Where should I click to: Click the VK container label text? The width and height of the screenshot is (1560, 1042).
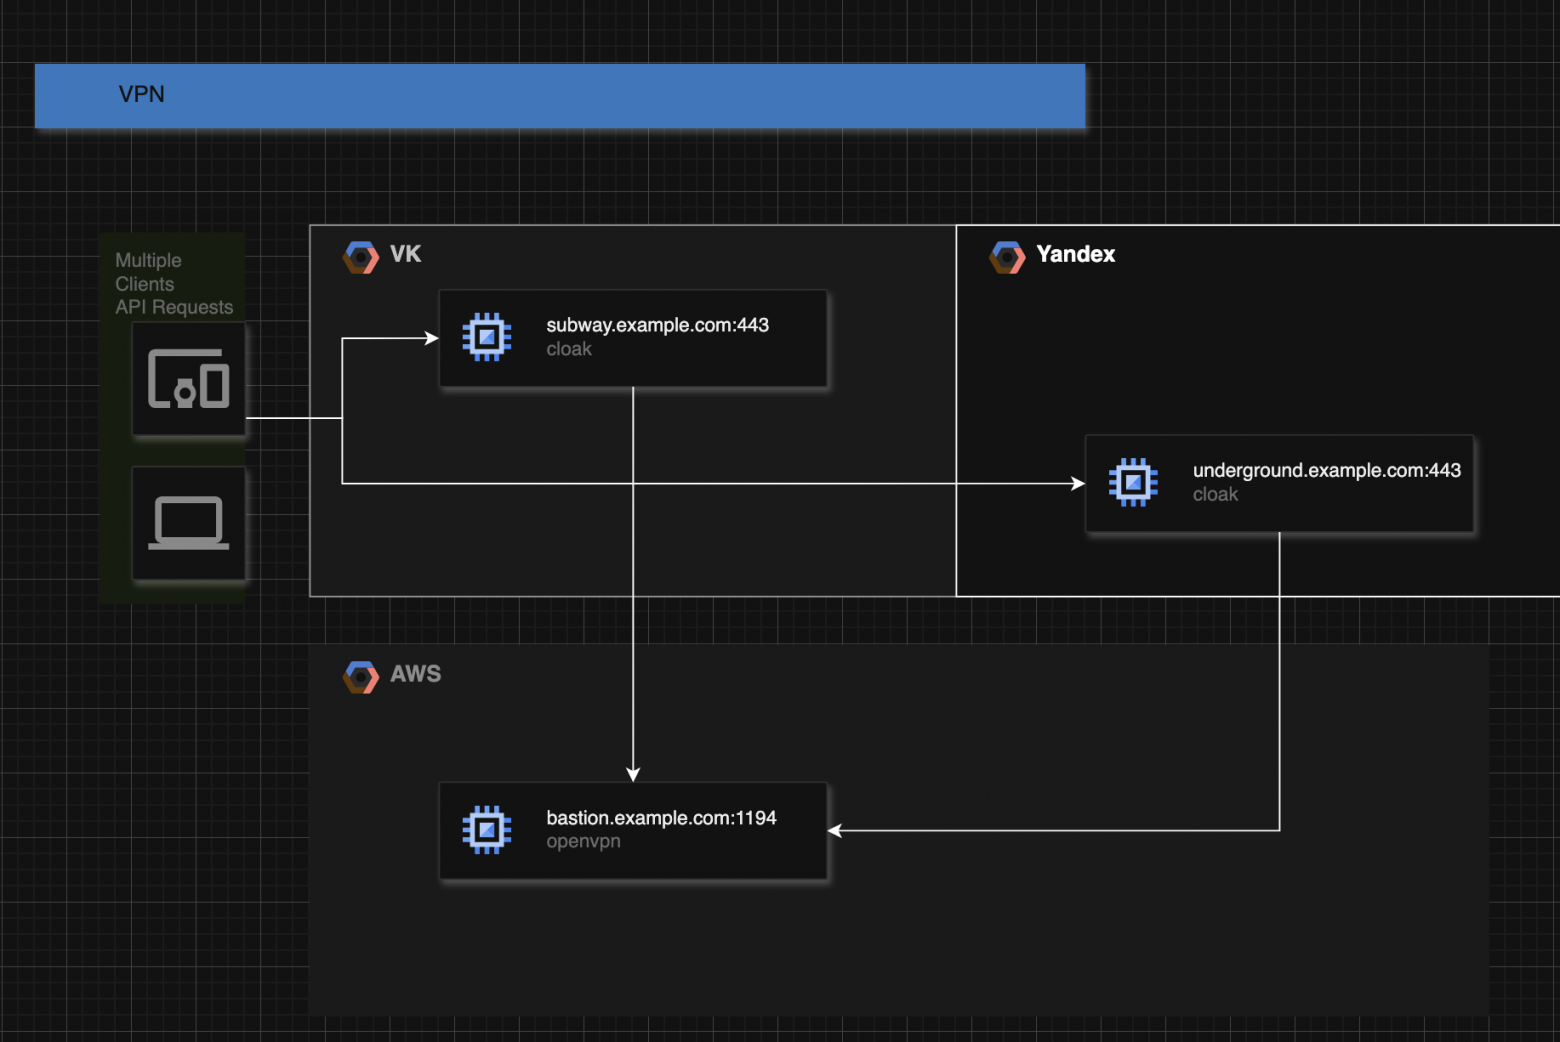tap(405, 255)
